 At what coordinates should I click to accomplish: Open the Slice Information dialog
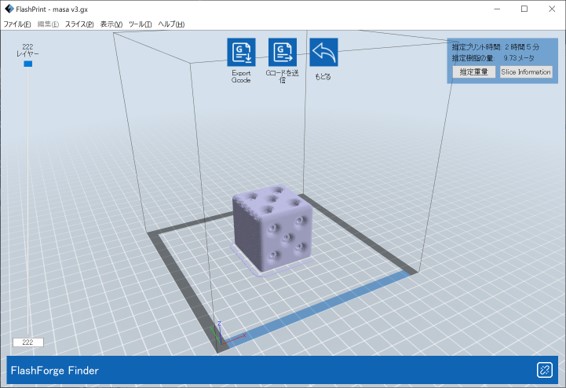coord(526,72)
